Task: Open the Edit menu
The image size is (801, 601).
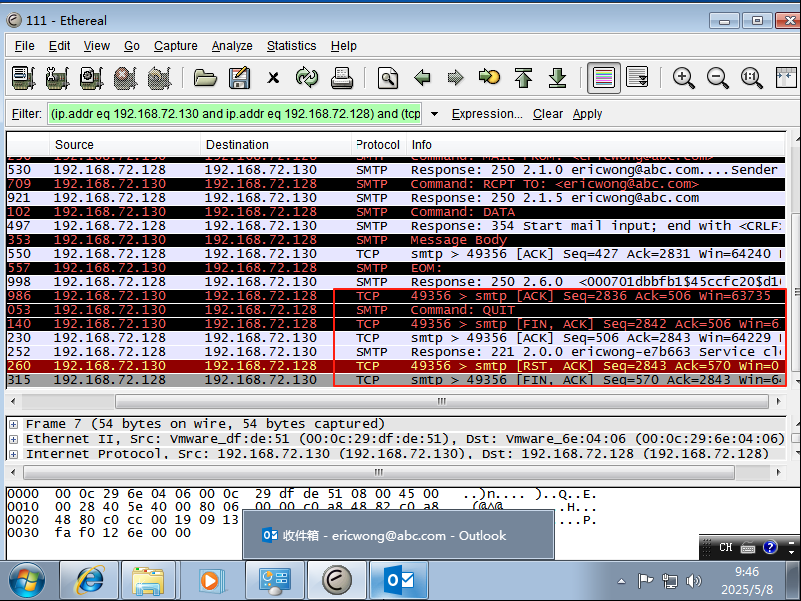Action: (x=59, y=46)
